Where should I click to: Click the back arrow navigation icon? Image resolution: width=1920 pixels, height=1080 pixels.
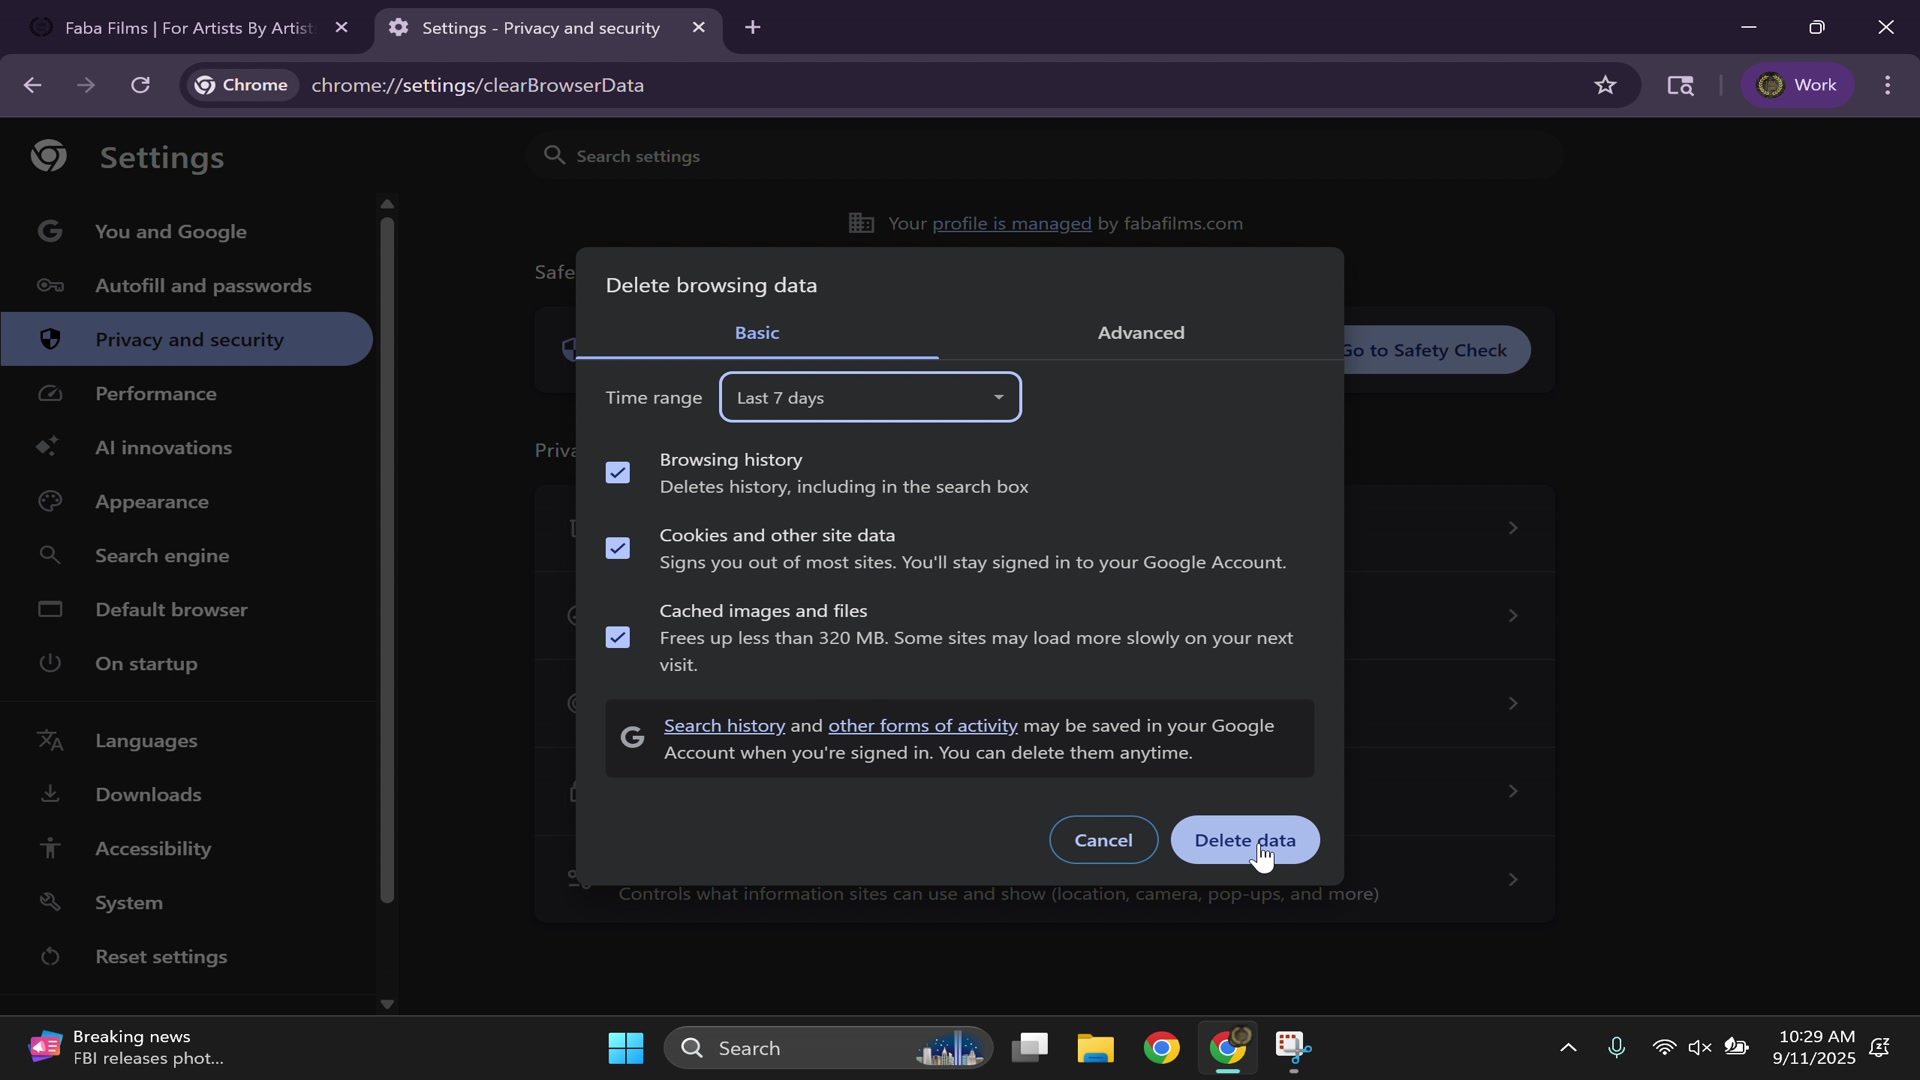(32, 86)
